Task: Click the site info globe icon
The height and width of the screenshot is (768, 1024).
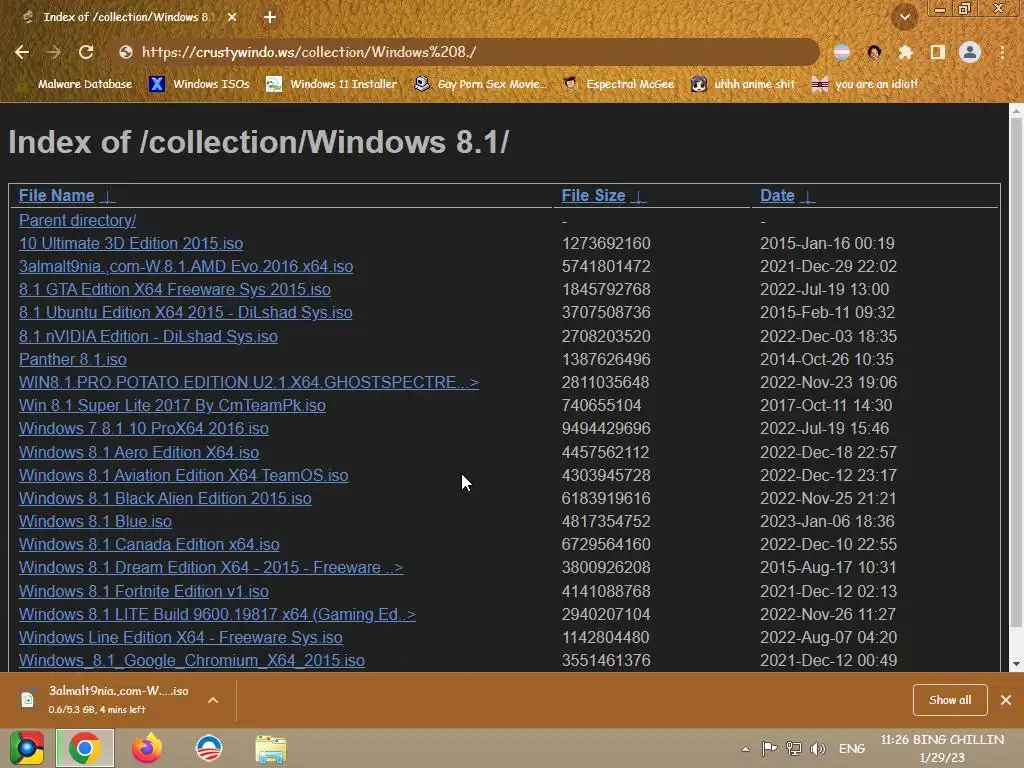Action: tap(126, 52)
